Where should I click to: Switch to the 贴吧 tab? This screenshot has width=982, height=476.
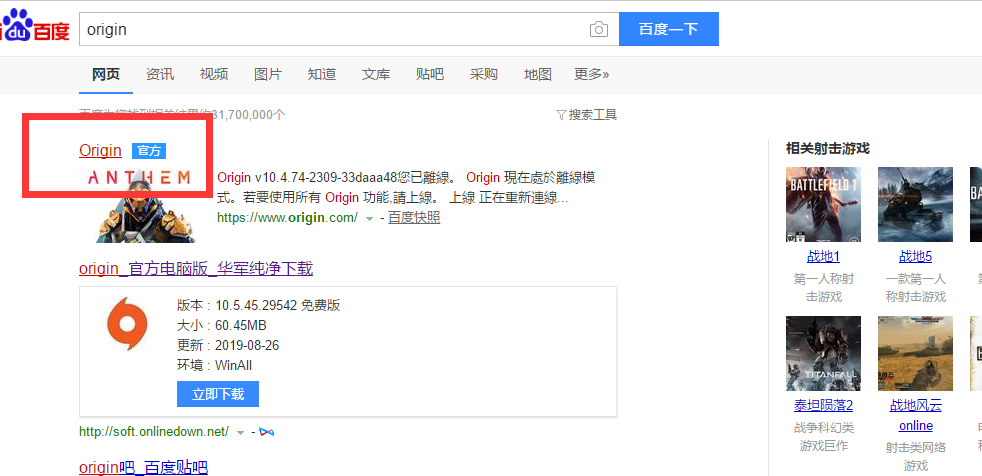(430, 74)
